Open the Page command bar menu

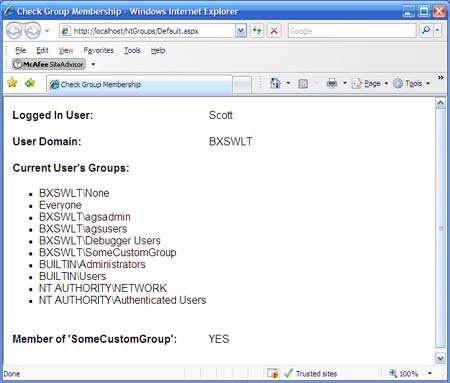[x=370, y=83]
